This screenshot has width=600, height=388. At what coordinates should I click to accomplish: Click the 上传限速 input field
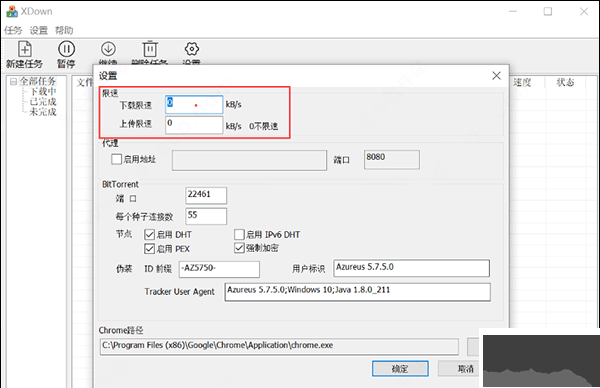[x=194, y=125]
